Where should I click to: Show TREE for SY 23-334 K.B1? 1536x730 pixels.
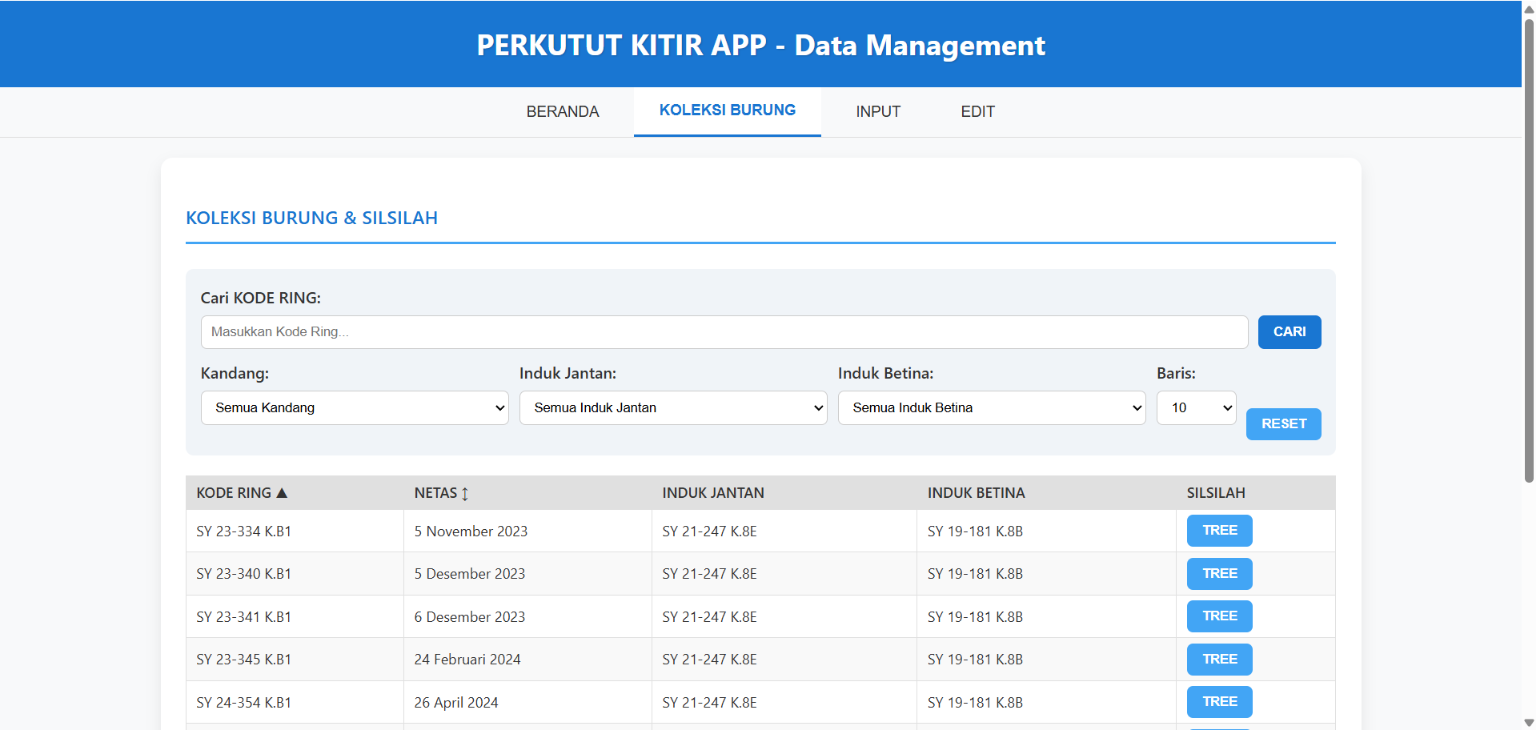tap(1219, 531)
